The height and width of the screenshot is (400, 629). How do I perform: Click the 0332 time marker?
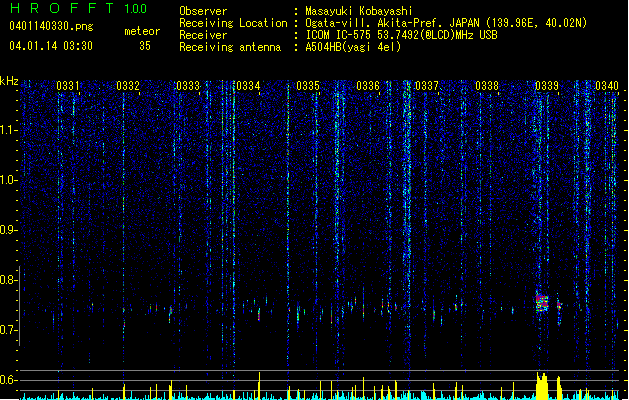(x=128, y=86)
